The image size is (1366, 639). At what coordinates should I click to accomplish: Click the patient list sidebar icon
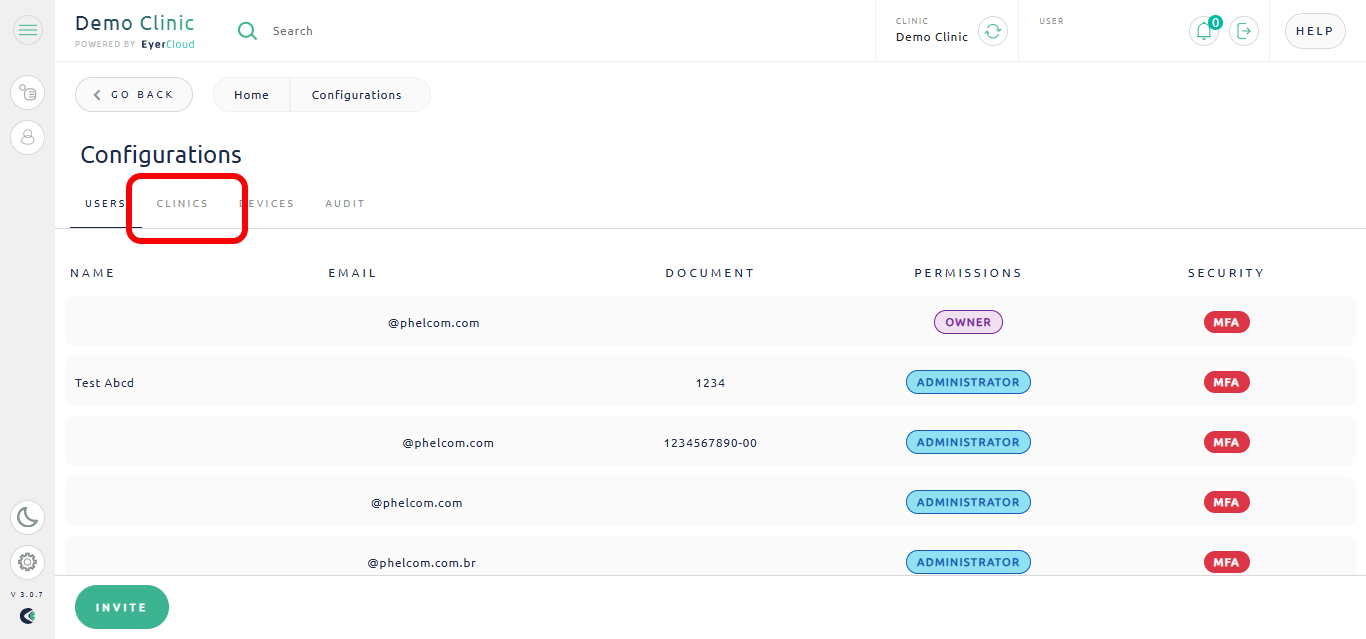point(28,93)
